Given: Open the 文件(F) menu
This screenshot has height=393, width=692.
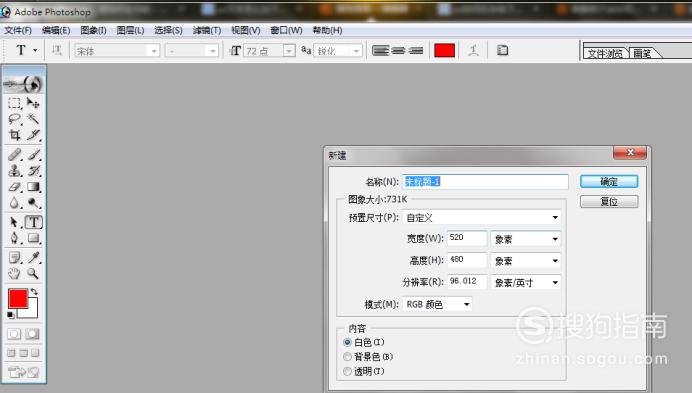Looking at the screenshot, I should (x=18, y=30).
